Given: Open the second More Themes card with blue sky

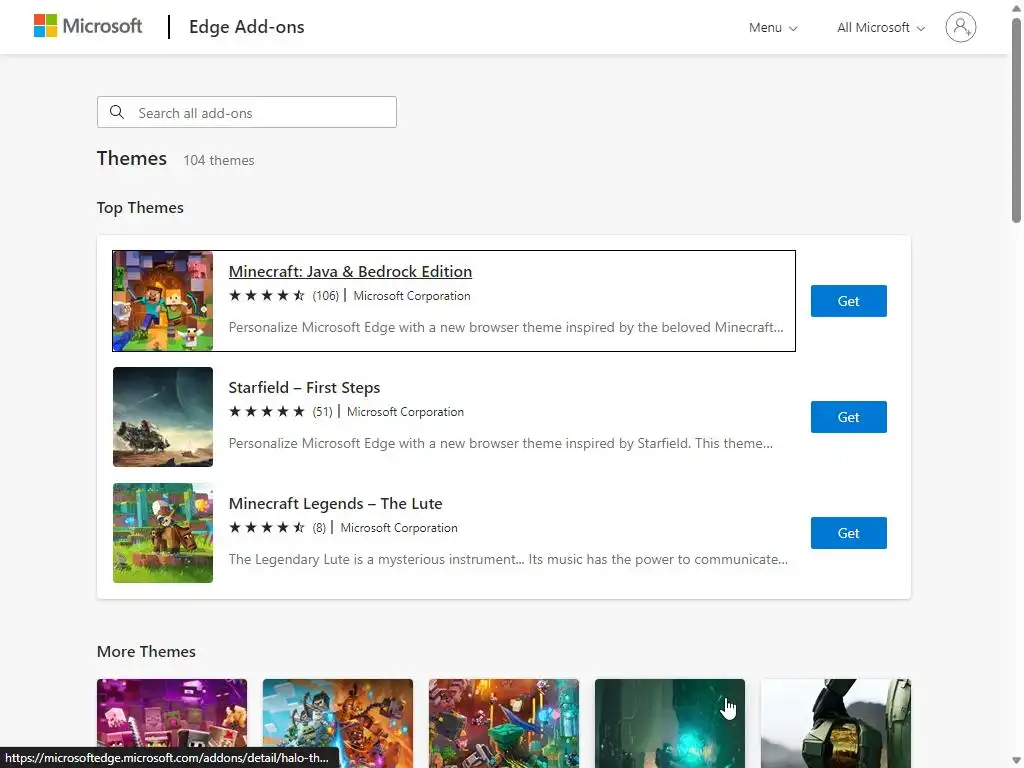Looking at the screenshot, I should click(x=338, y=724).
